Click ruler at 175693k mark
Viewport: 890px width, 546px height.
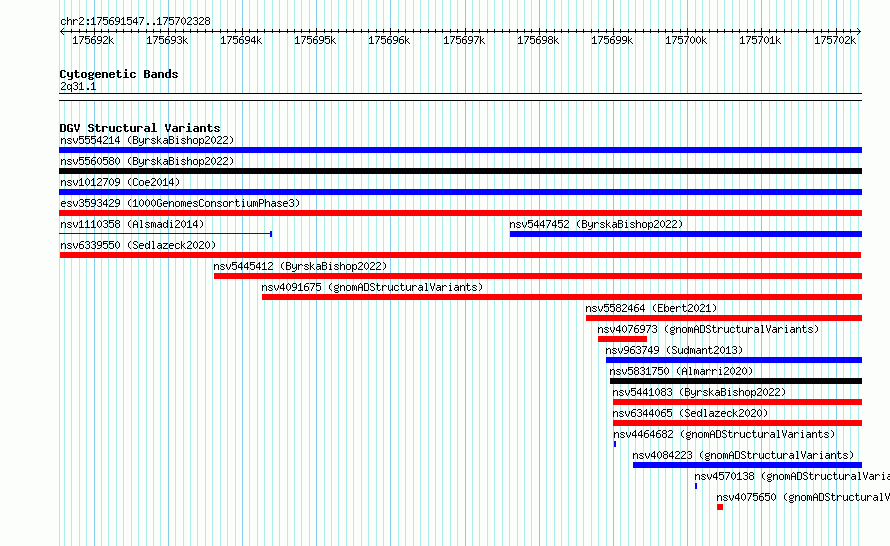pyautogui.click(x=167, y=40)
